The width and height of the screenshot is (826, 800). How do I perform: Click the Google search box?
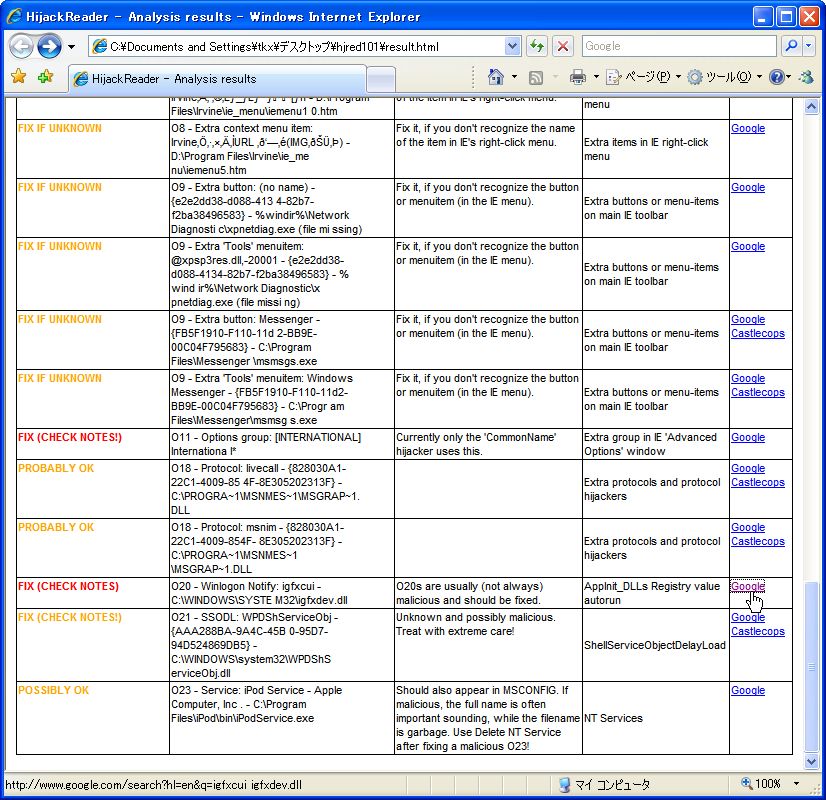pos(678,46)
